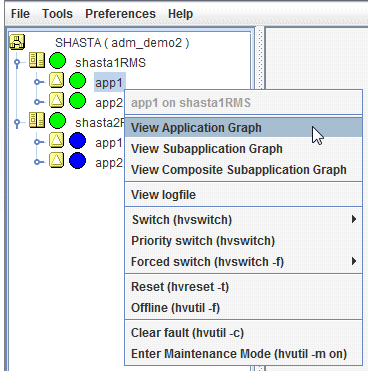Click the application triangle icon of last app2
This screenshot has width=368, height=371.
[57, 160]
